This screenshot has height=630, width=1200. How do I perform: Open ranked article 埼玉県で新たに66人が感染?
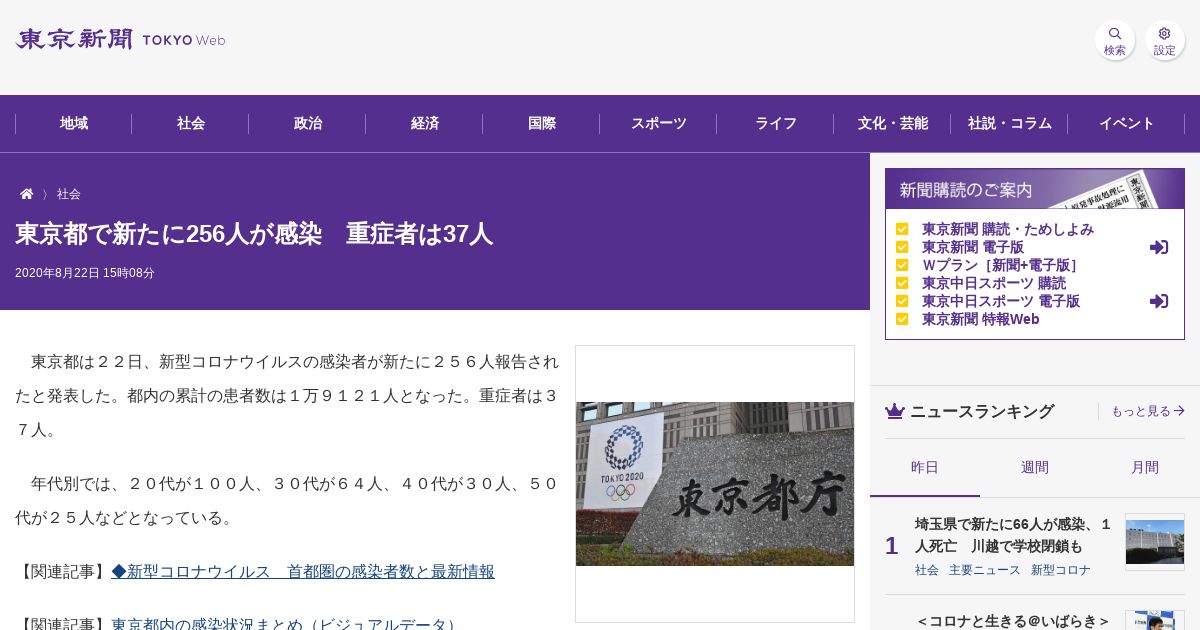[1013, 535]
